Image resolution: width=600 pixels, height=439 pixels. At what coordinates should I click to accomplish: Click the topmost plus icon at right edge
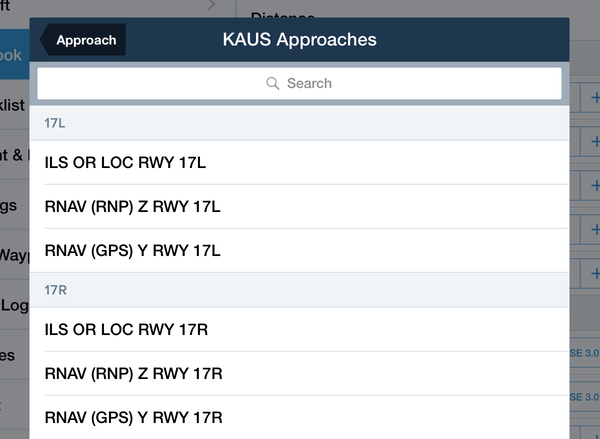click(x=595, y=98)
